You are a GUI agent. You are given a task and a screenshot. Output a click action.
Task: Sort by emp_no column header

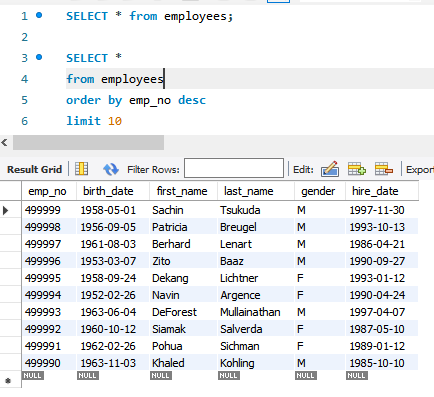tap(49, 191)
